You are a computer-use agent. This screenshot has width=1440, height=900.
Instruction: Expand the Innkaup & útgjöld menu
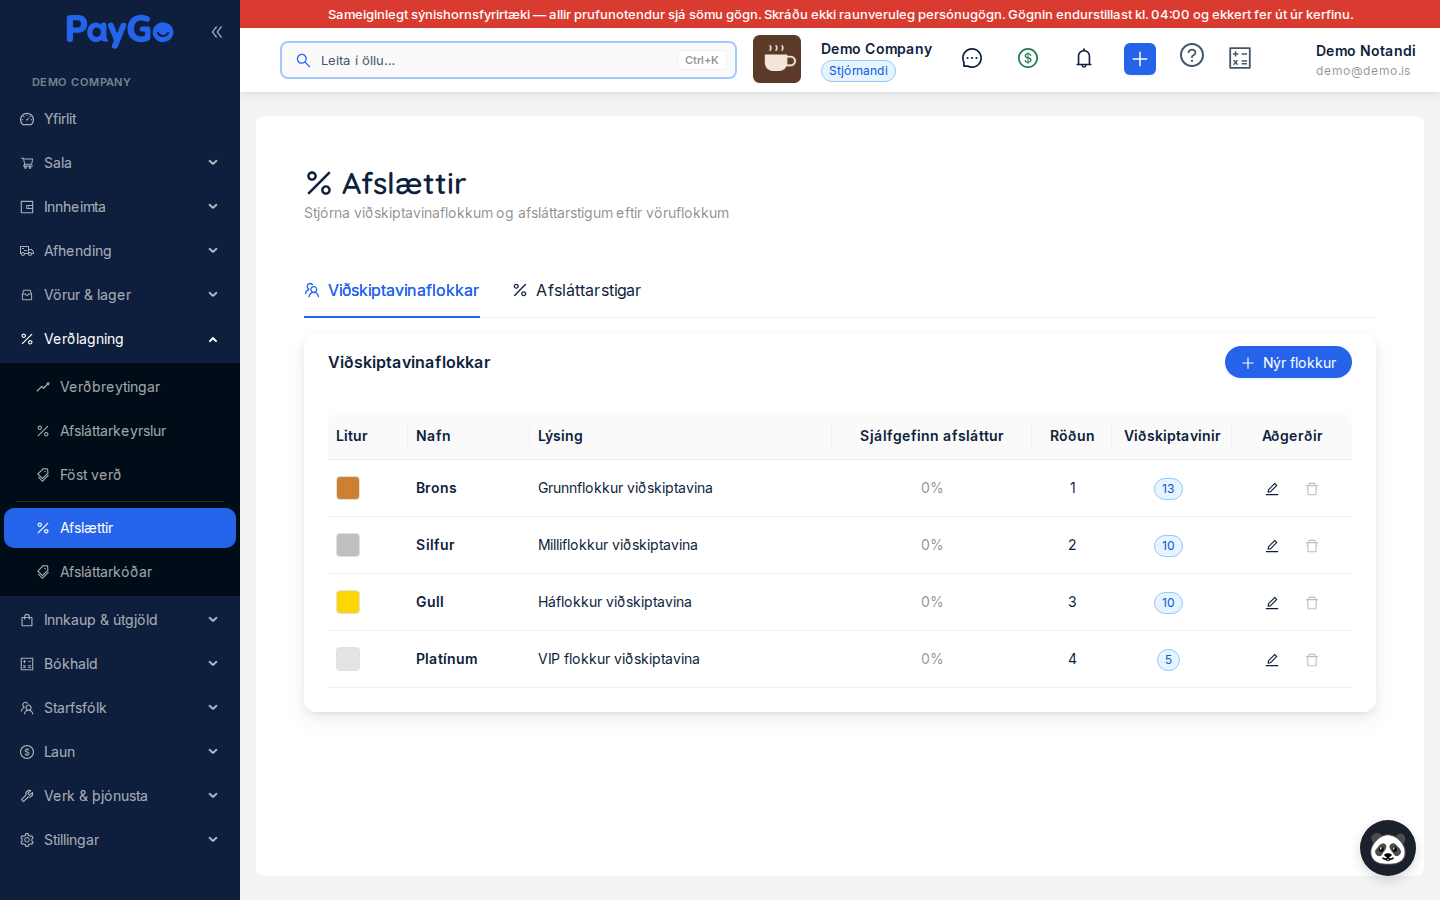(120, 620)
